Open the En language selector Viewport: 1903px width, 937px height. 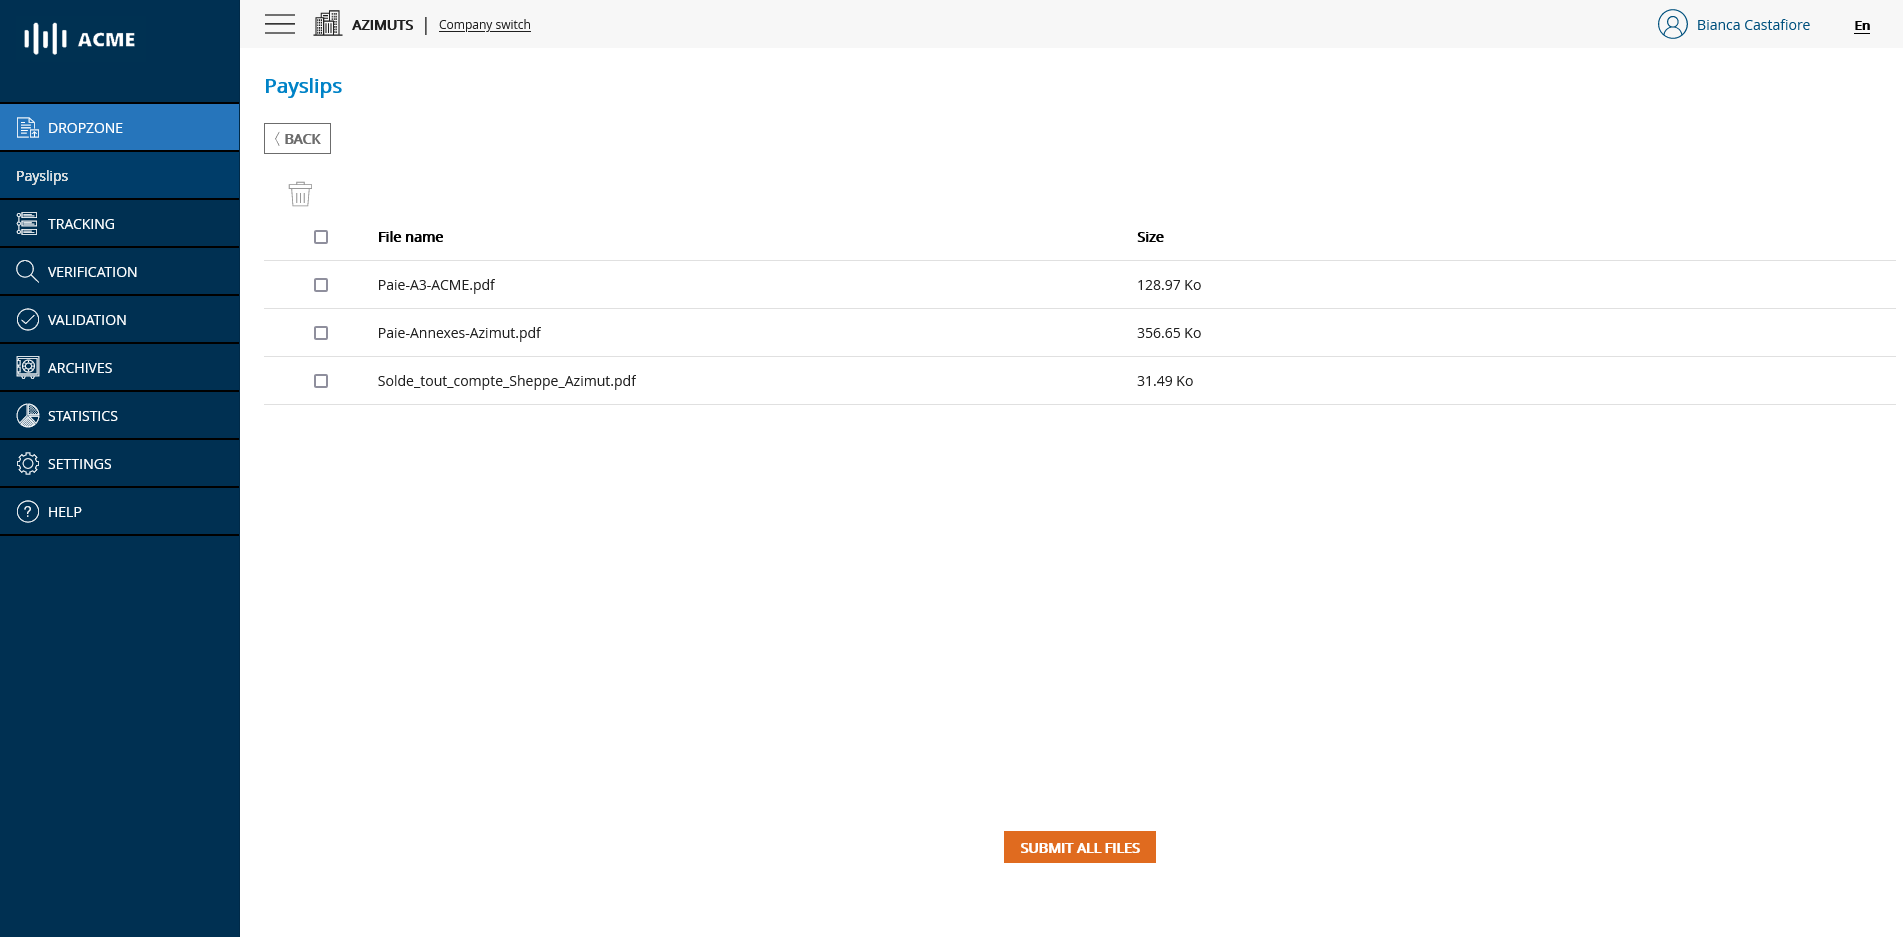coord(1861,26)
